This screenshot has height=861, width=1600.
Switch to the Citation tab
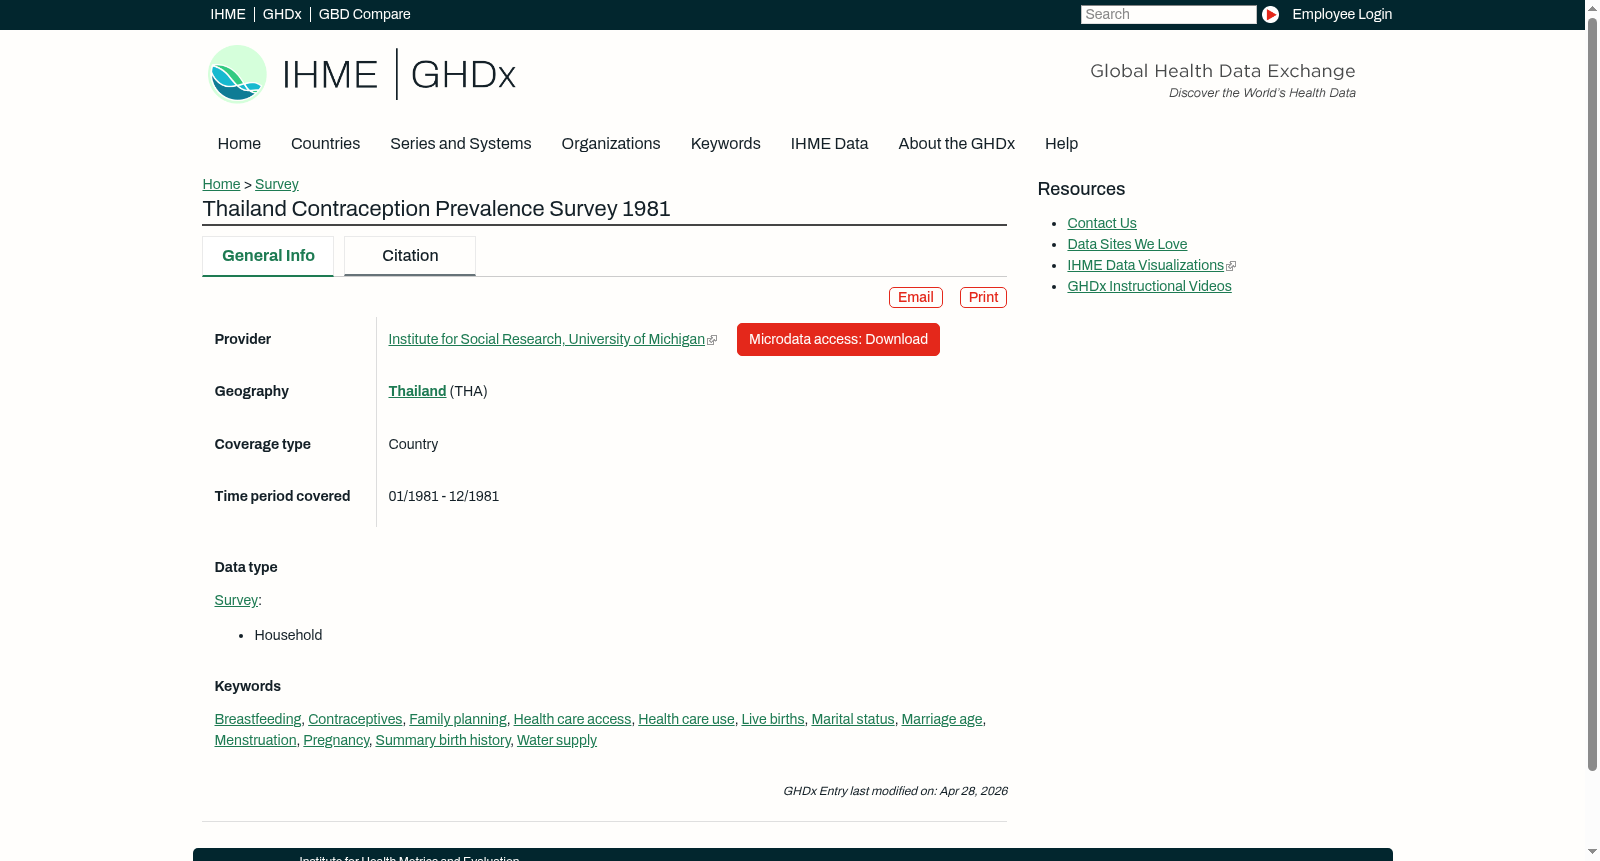410,256
